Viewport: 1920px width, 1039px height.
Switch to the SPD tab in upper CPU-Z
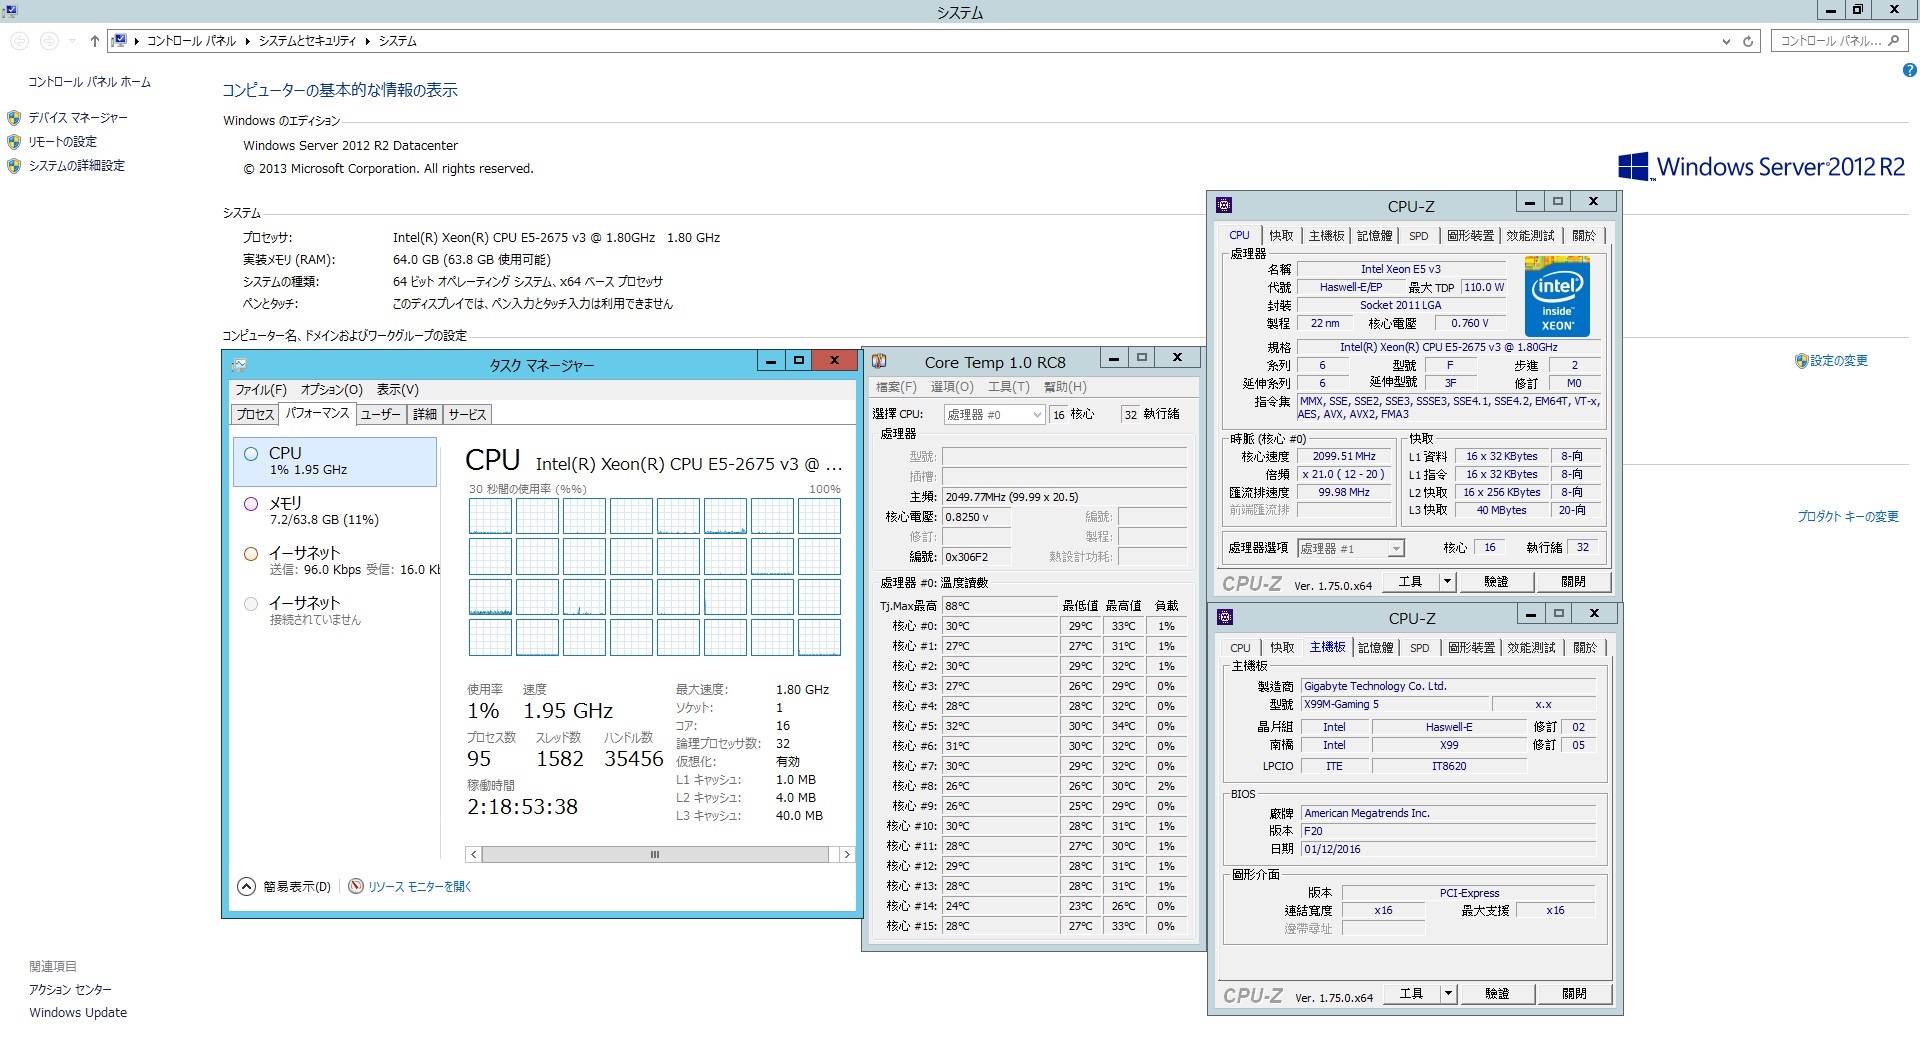coord(1418,236)
